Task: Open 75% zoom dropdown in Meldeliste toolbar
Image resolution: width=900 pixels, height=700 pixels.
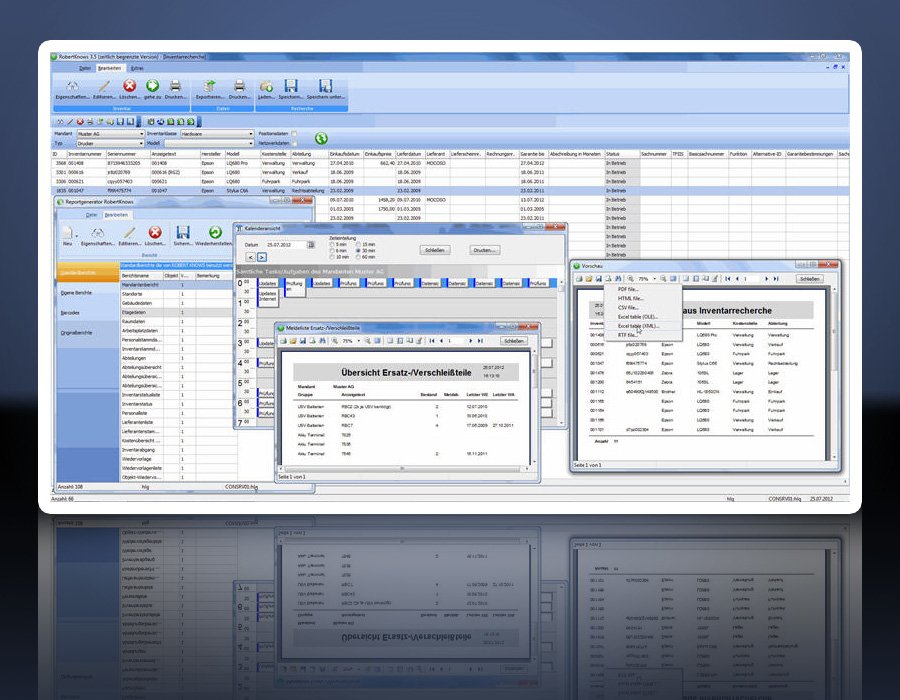Action: 359,341
